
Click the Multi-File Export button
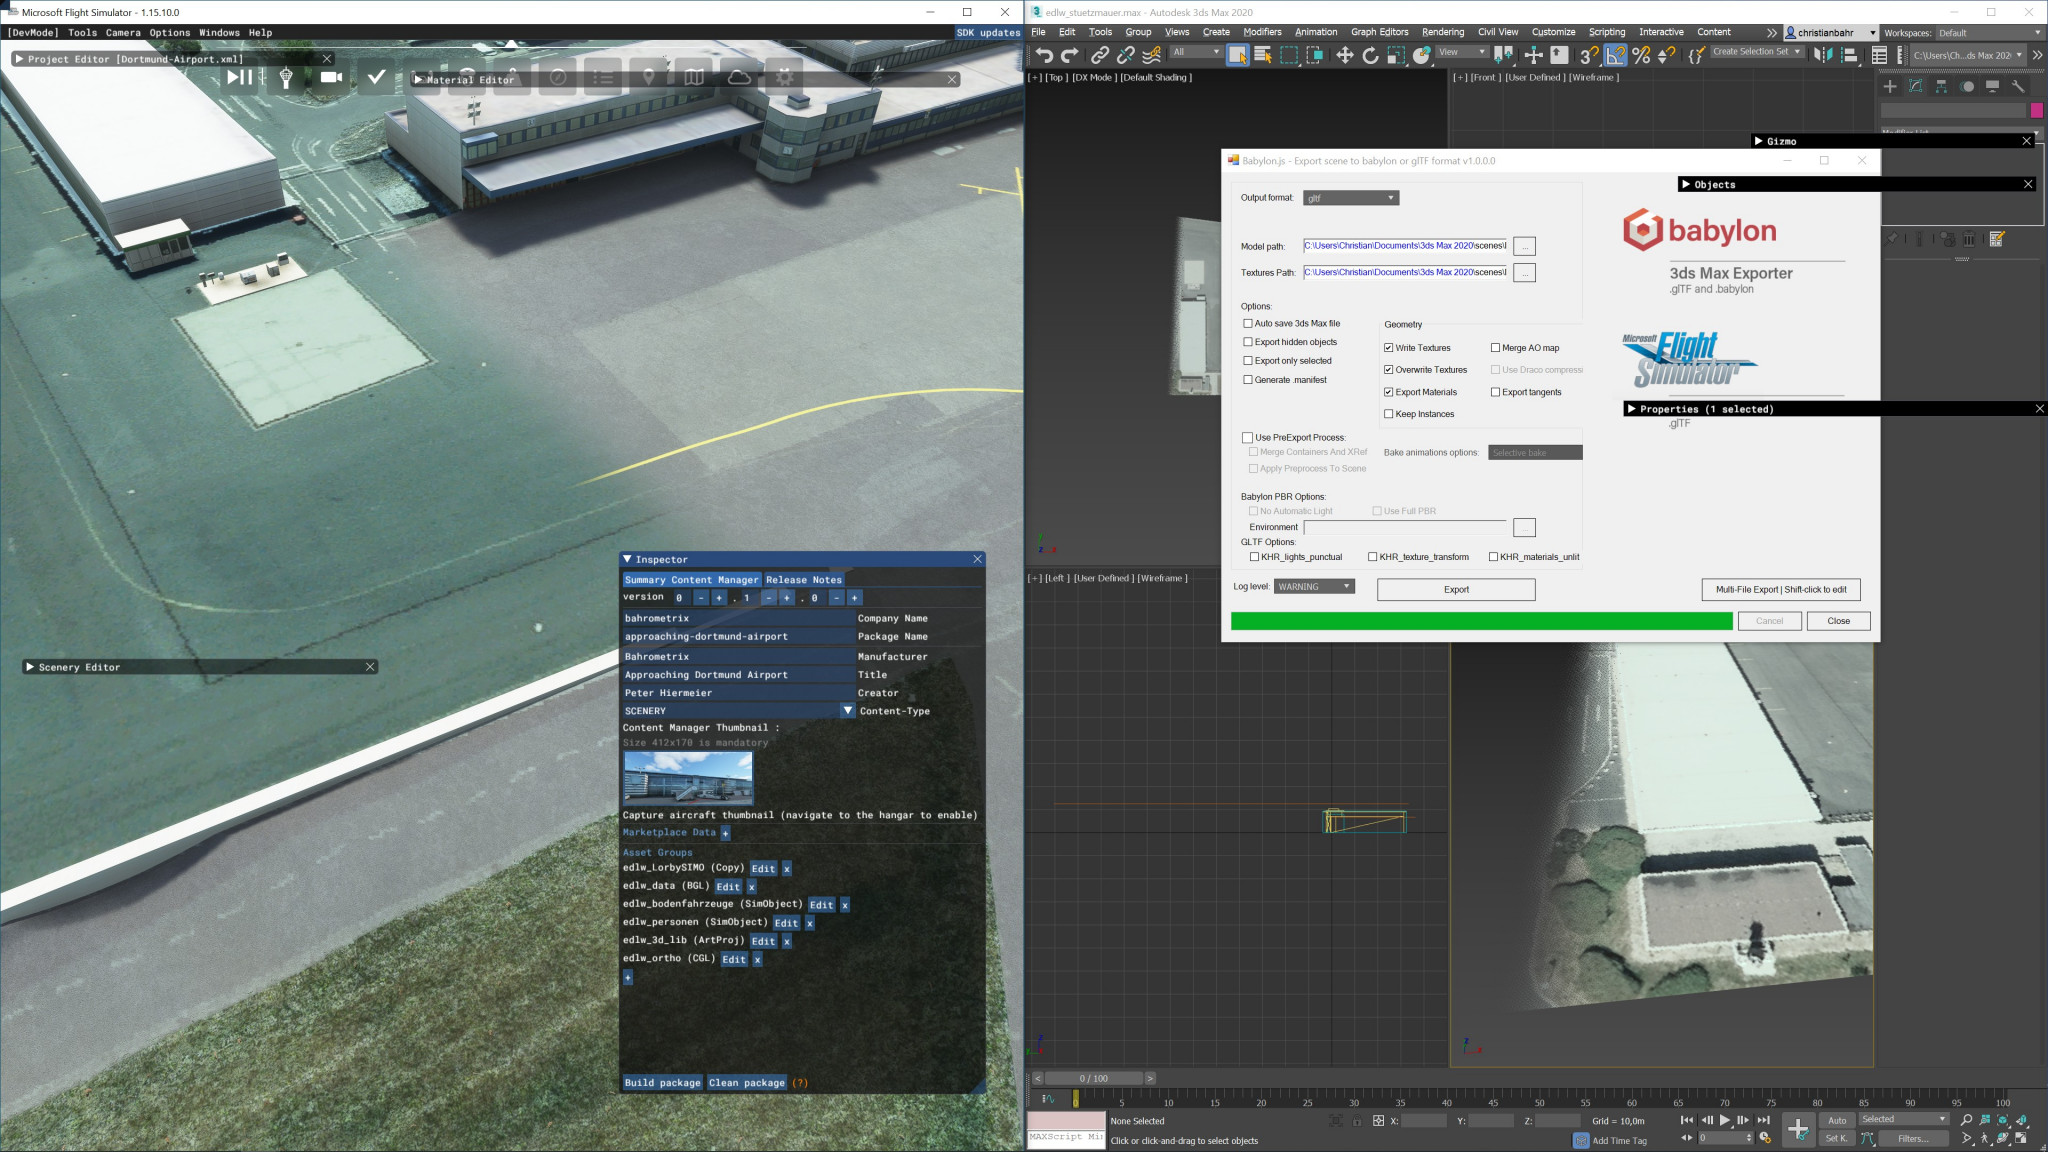pos(1781,590)
